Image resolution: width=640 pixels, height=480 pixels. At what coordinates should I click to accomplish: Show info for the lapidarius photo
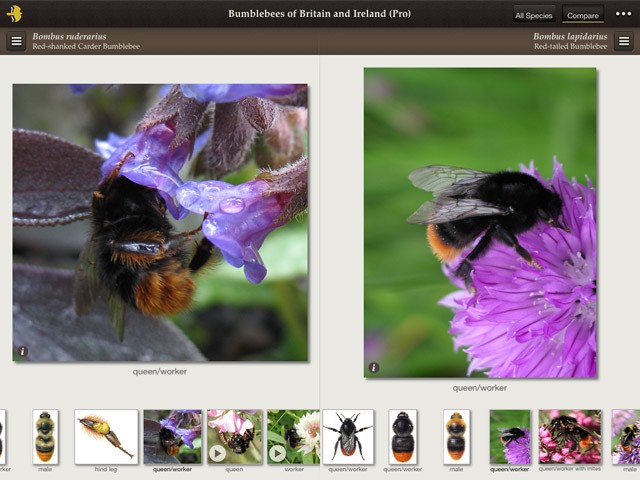(374, 367)
